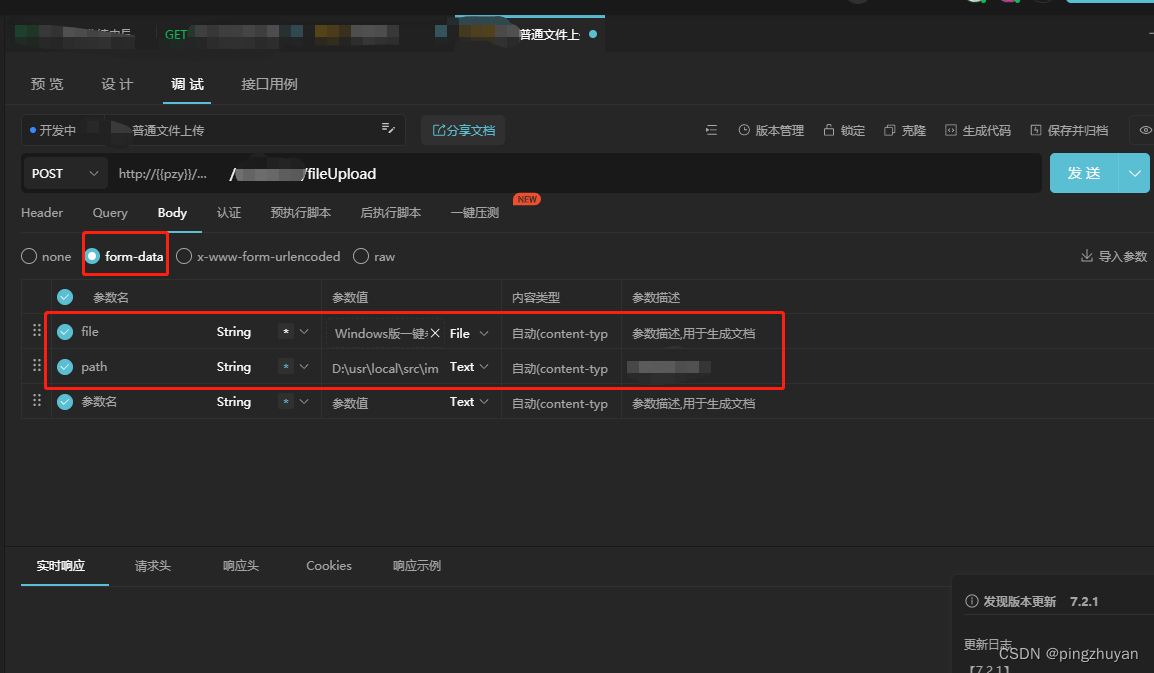Open 生成代码 code generation
The width and height of the screenshot is (1154, 673).
pyautogui.click(x=978, y=130)
